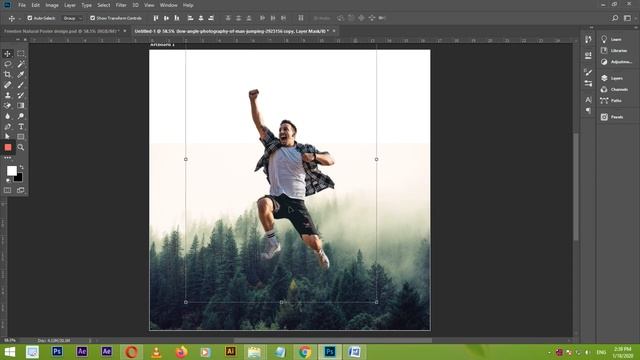The width and height of the screenshot is (640, 360).
Task: Align vertical centers in options bar
Action: pos(167,18)
